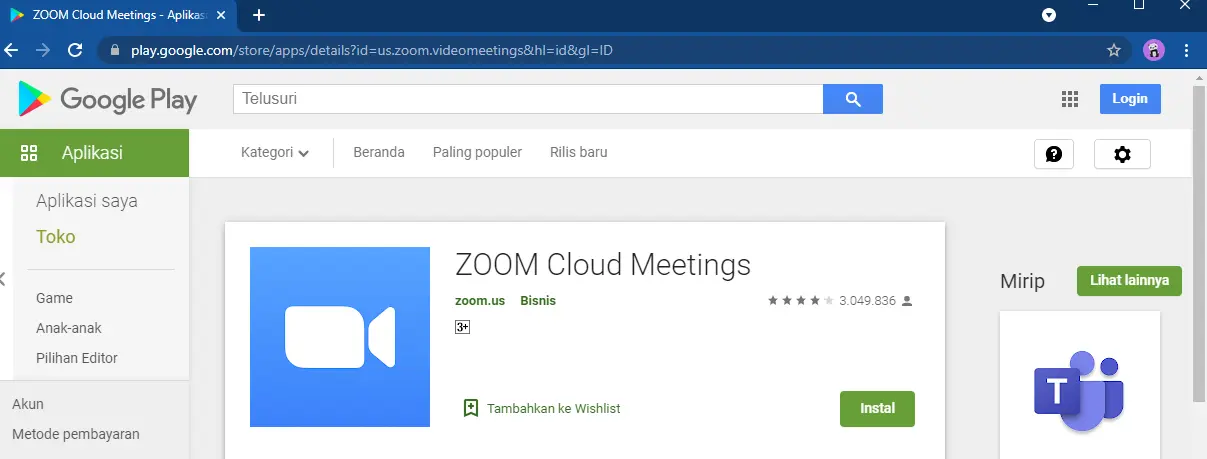Open the Rilis baru tab
Screen dimensions: 1207x459
[579, 153]
